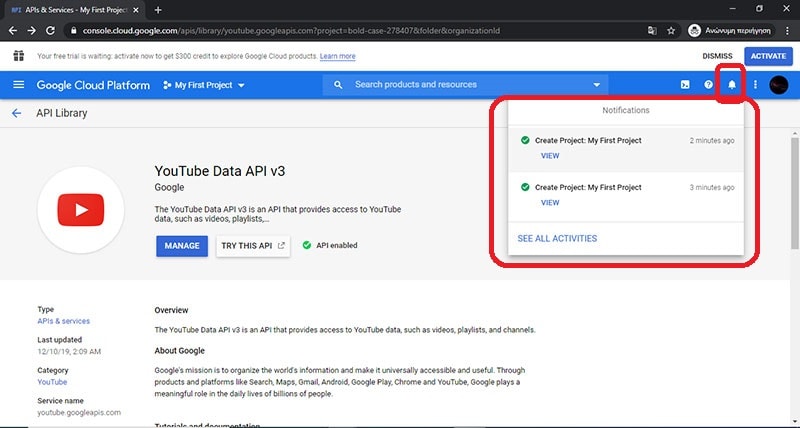800x428 pixels.
Task: Click in the Search products and resources field
Action: pos(460,85)
